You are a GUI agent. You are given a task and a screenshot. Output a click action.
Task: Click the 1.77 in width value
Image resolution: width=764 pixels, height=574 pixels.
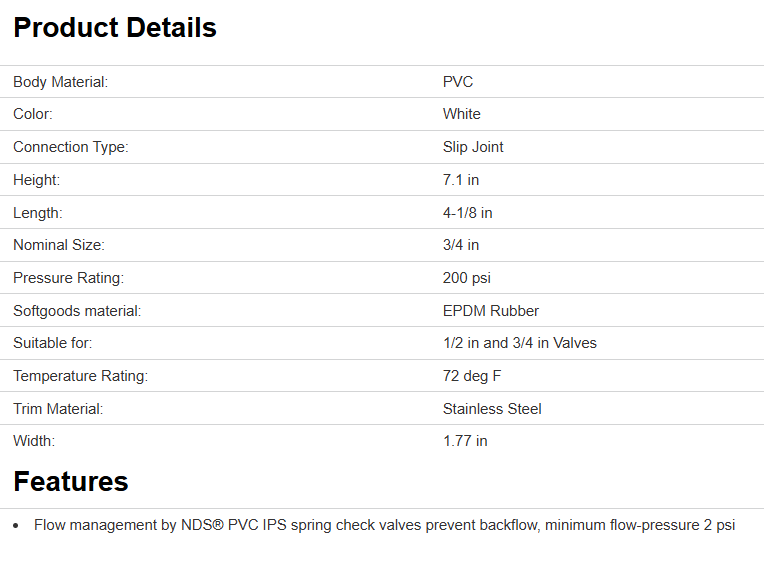pos(465,441)
